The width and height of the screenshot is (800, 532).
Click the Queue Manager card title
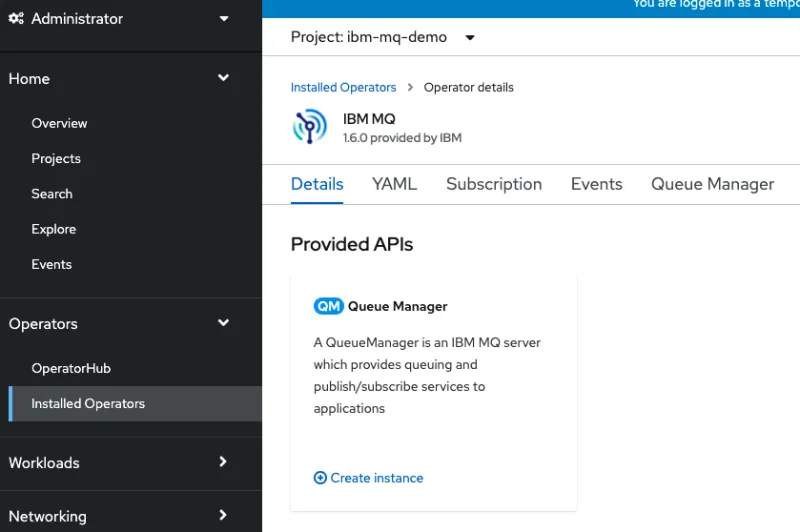coord(397,307)
